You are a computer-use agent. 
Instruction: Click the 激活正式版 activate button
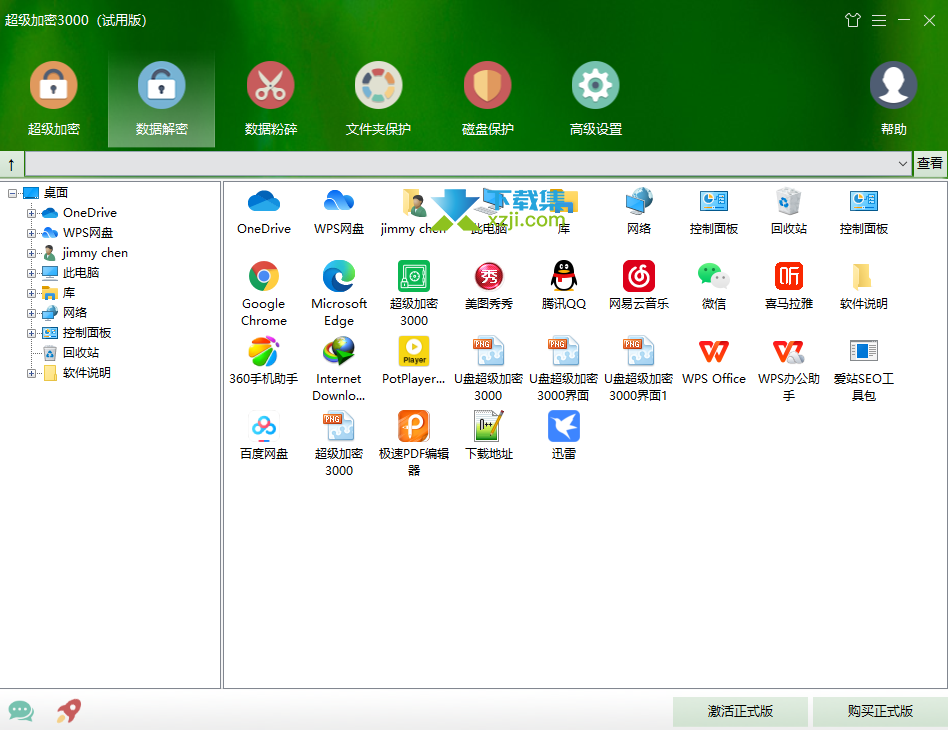tap(740, 711)
